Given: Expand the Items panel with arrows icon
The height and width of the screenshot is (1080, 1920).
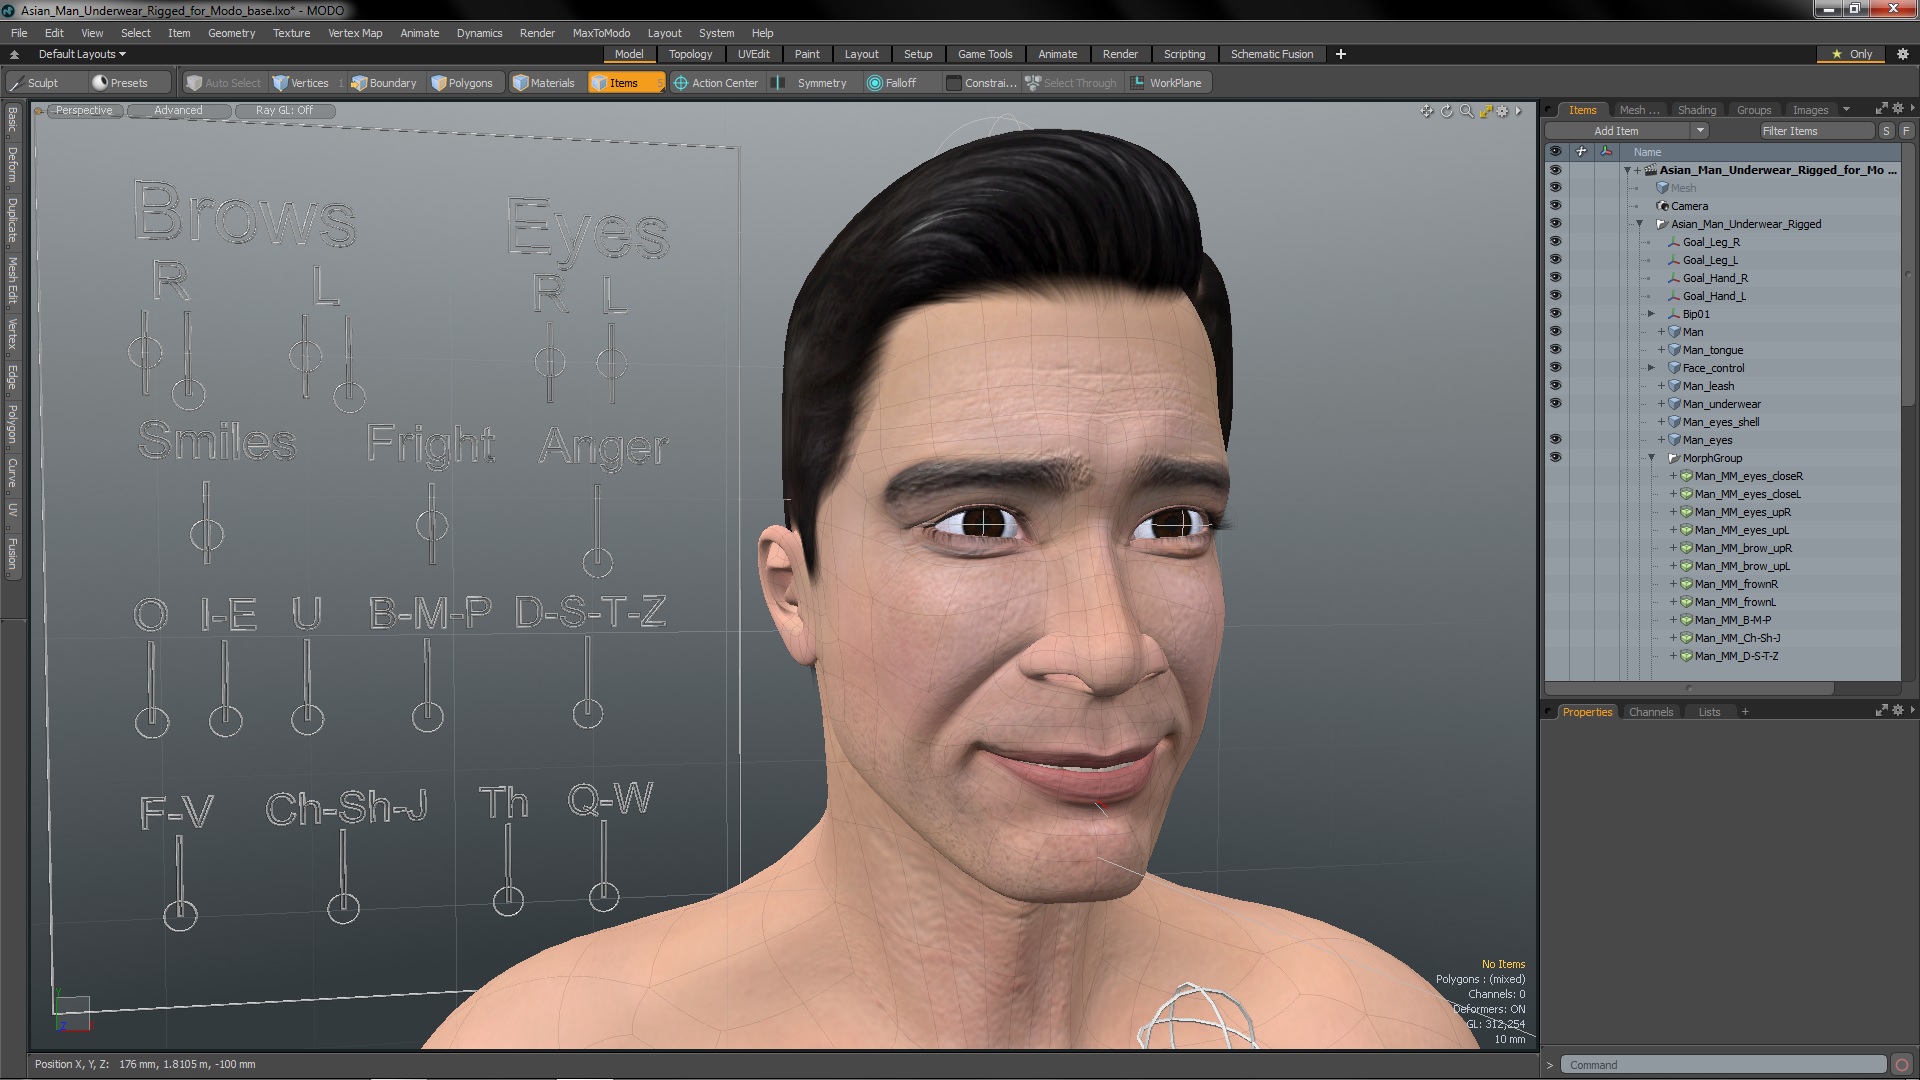Looking at the screenshot, I should tap(1881, 108).
